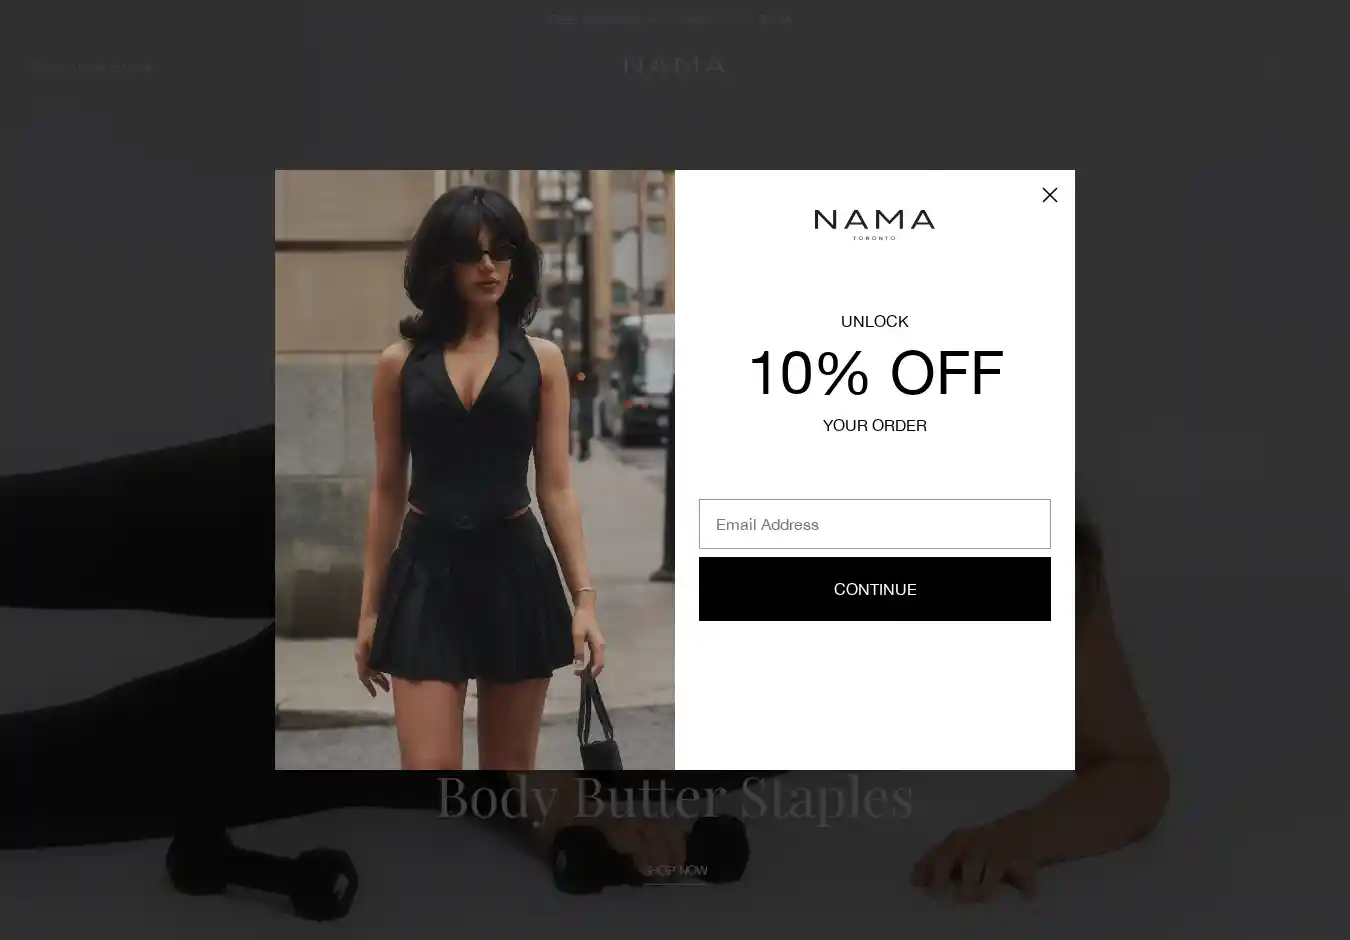Viewport: 1350px width, 940px height.
Task: Click the 10% OFF headline text
Action: pyautogui.click(x=875, y=373)
